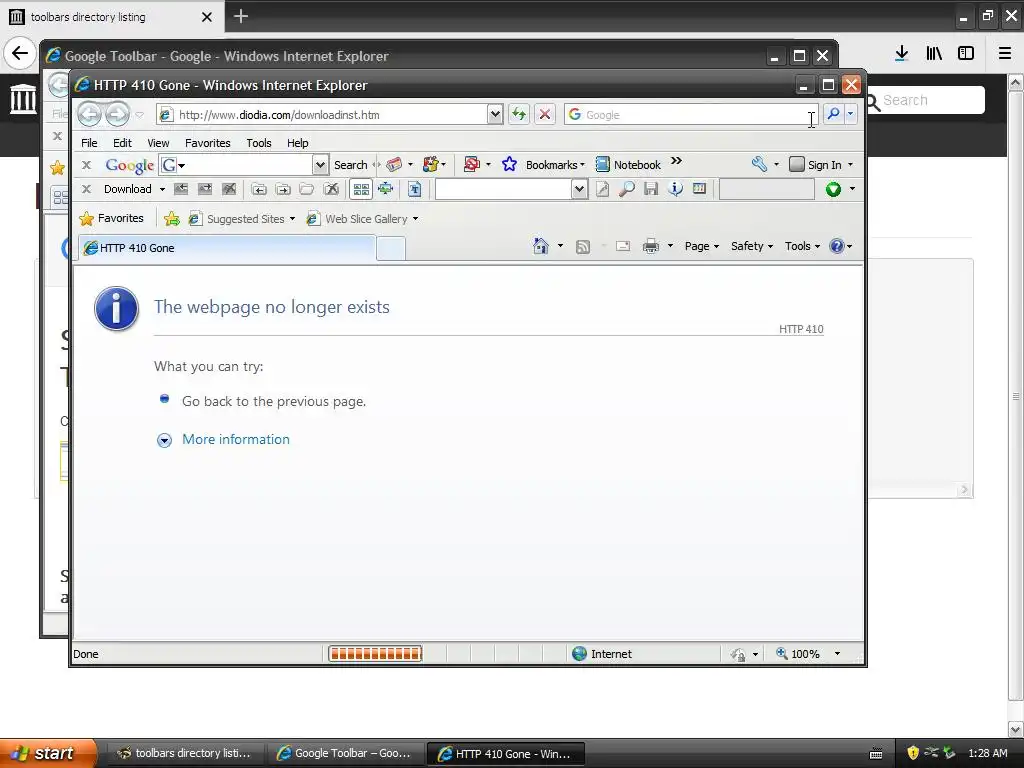
Task: Click the Bookmarks star icon
Action: [509, 165]
